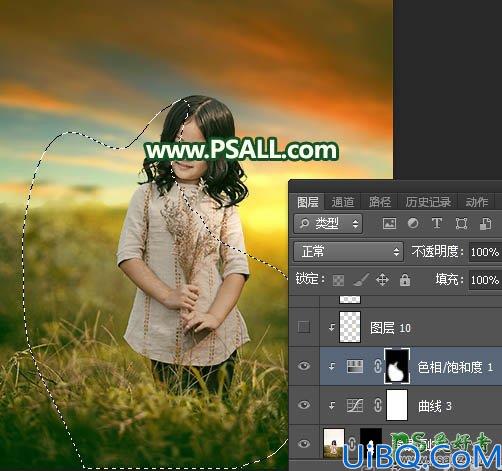The width and height of the screenshot is (502, 471).
Task: Select layer name 色相/饱和度 1
Action: [x=455, y=367]
